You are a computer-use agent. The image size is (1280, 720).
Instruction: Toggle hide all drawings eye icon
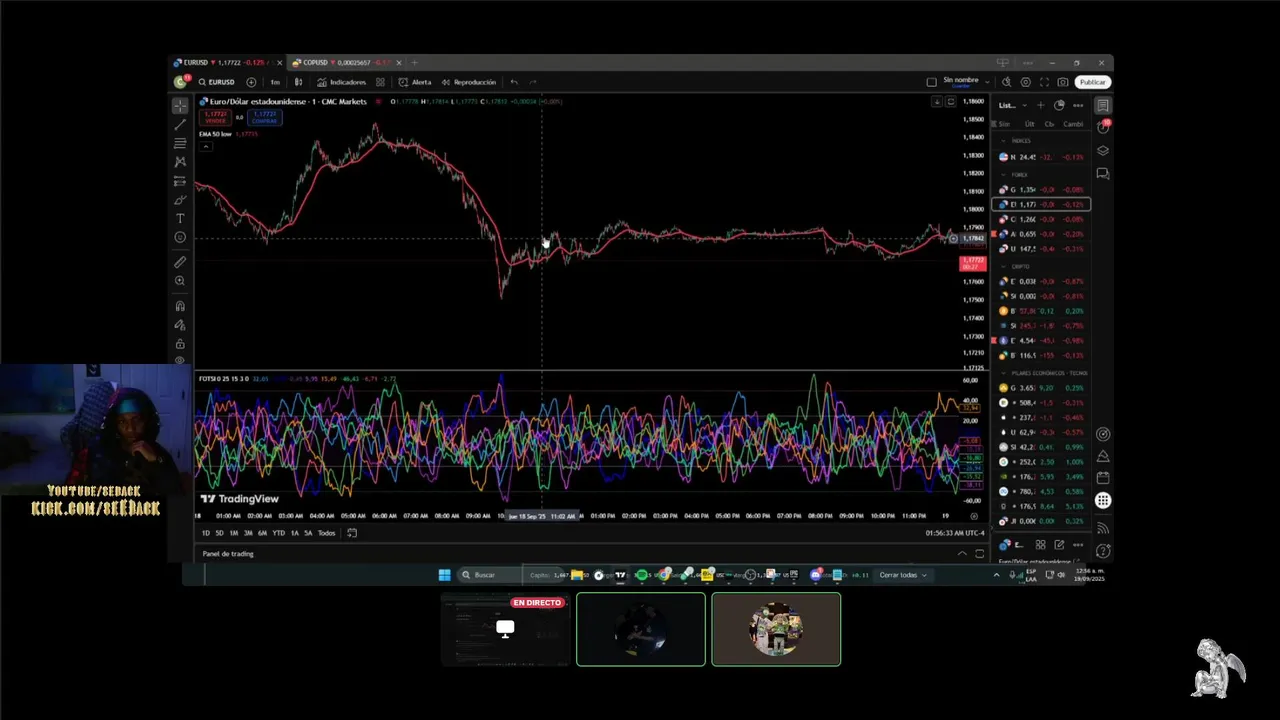[180, 360]
